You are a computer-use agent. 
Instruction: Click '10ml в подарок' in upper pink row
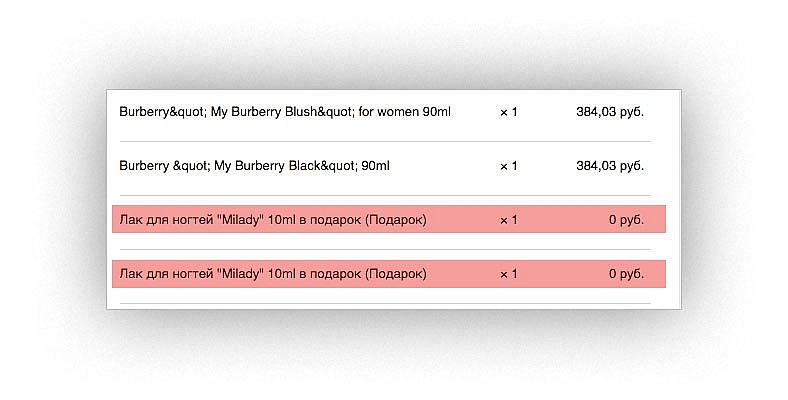pos(314,220)
